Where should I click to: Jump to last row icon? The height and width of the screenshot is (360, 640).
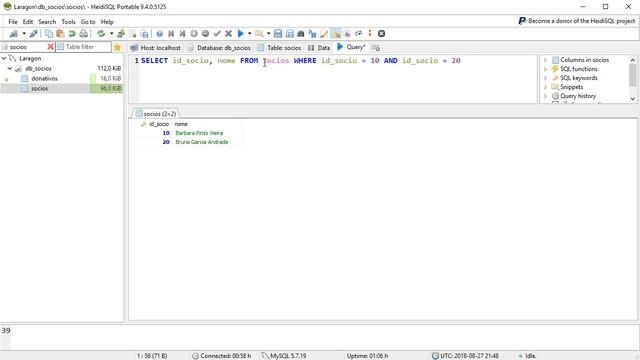tap(182, 34)
